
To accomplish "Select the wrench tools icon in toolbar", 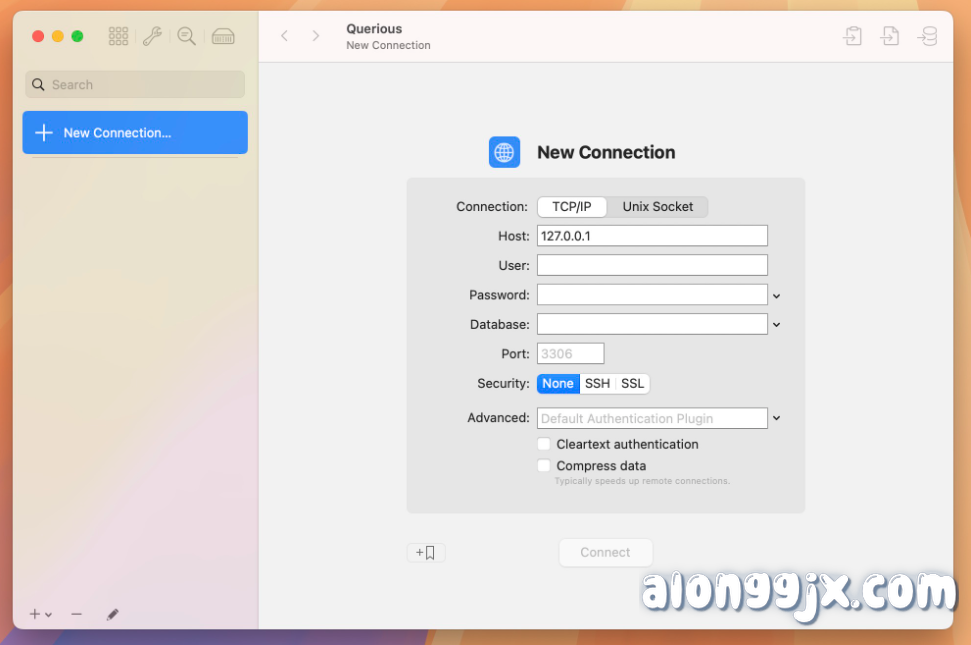I will [x=152, y=36].
